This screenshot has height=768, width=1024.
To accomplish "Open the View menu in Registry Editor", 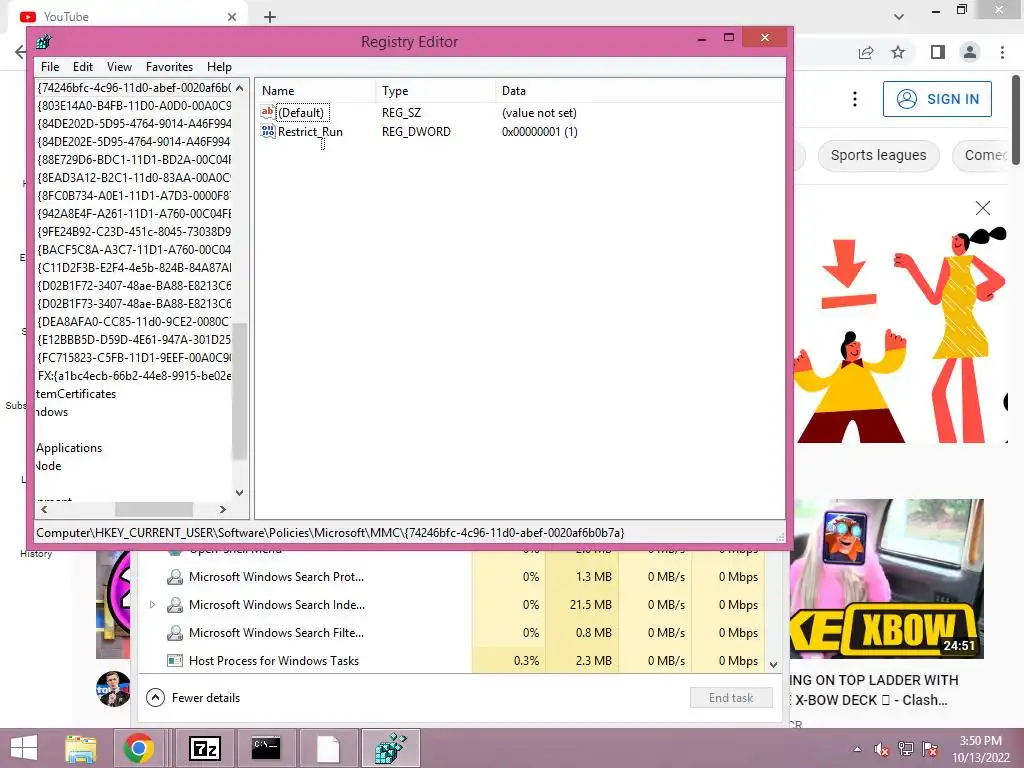I will 119,67.
